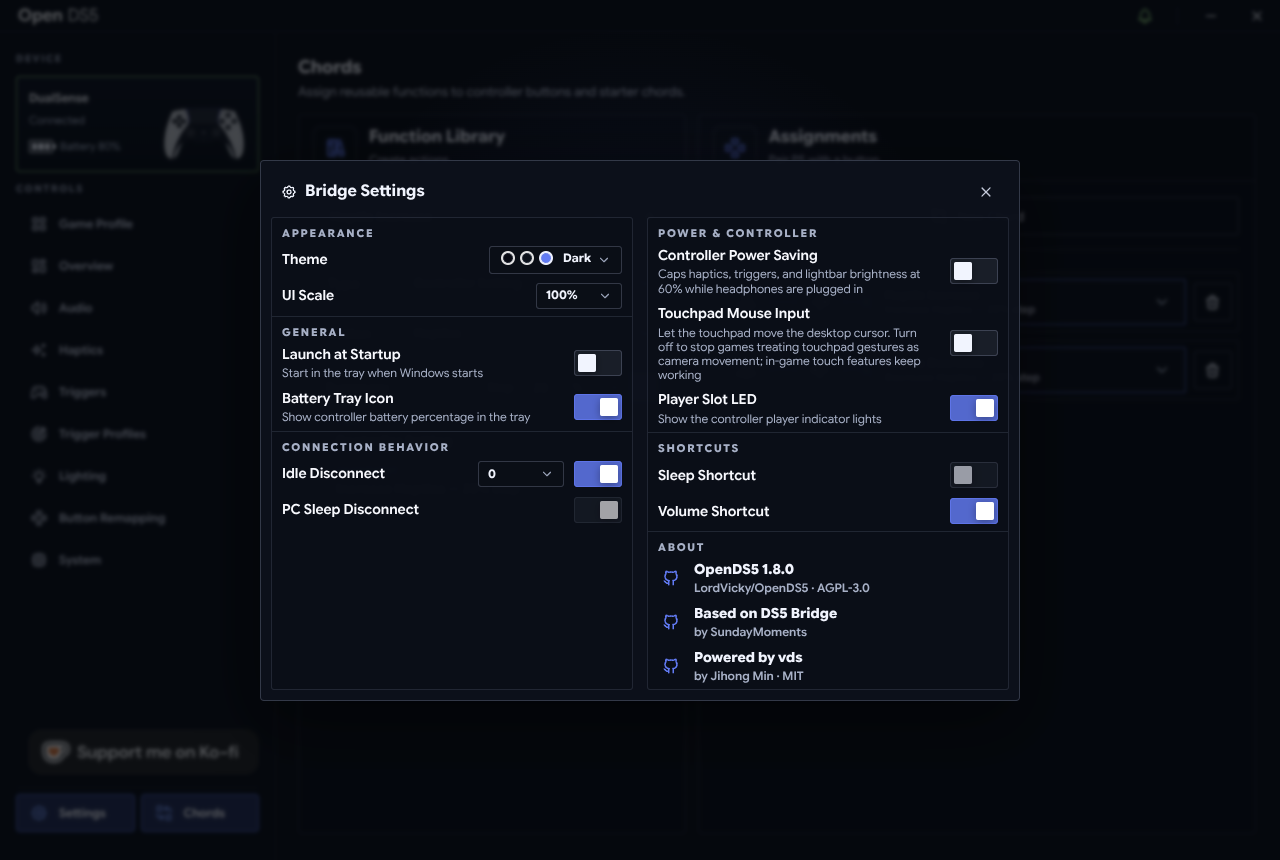Viewport: 1280px width, 860px height.
Task: Click the Audio speaker icon in sidebar
Action: 39,308
